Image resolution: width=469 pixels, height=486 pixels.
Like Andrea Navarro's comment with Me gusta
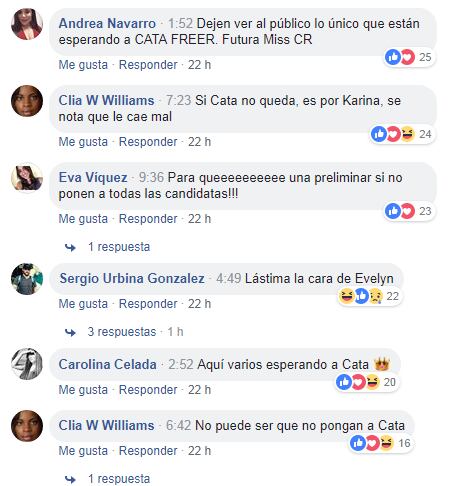pyautogui.click(x=83, y=65)
